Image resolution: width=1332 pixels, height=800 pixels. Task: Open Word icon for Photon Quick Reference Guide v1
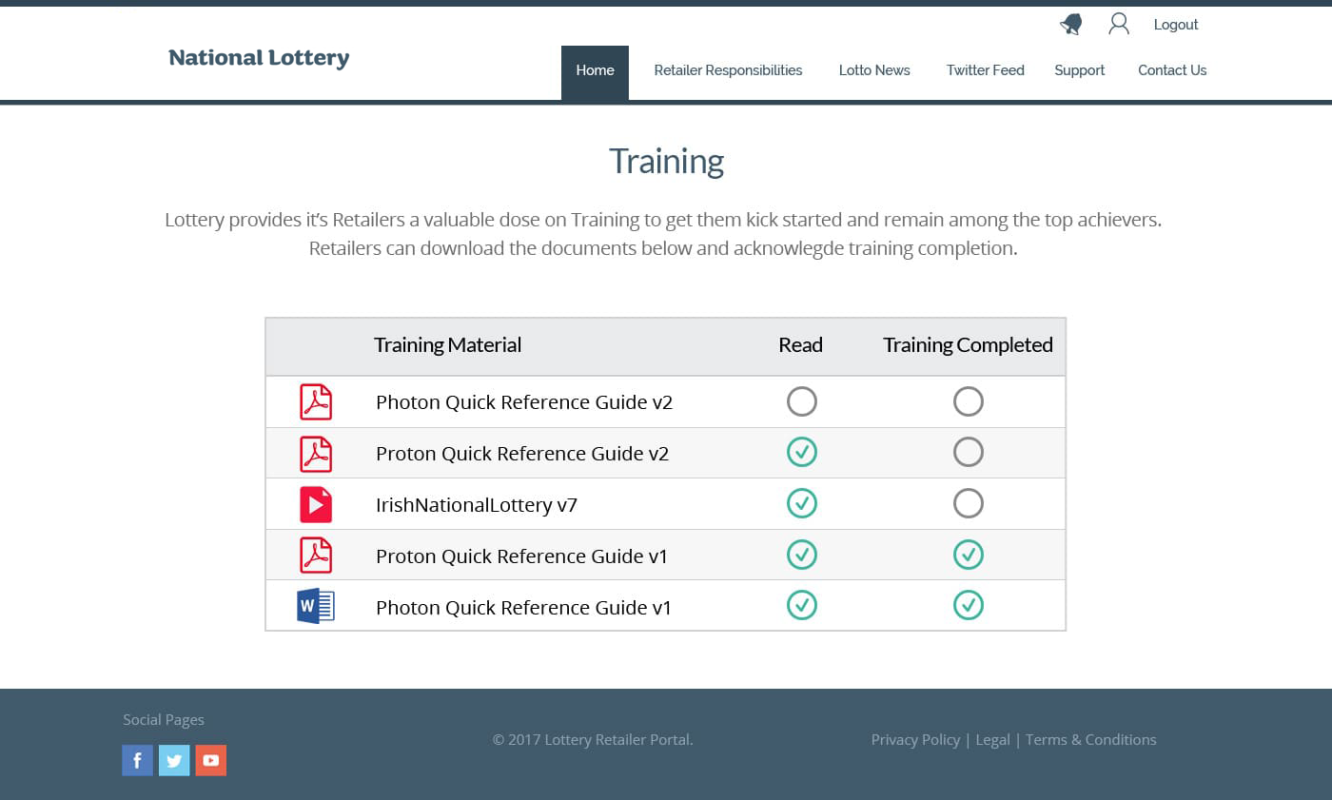[316, 607]
